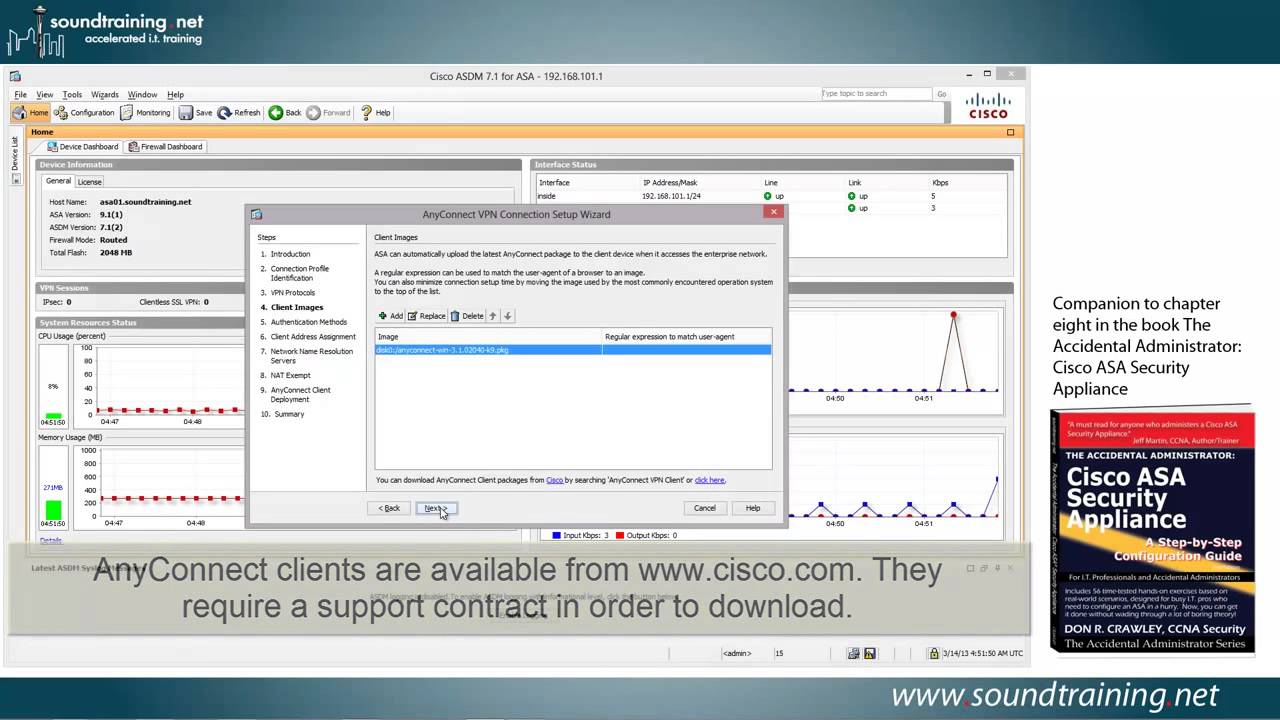The image size is (1280, 720).
Task: Click the Replace image button
Action: pos(426,316)
